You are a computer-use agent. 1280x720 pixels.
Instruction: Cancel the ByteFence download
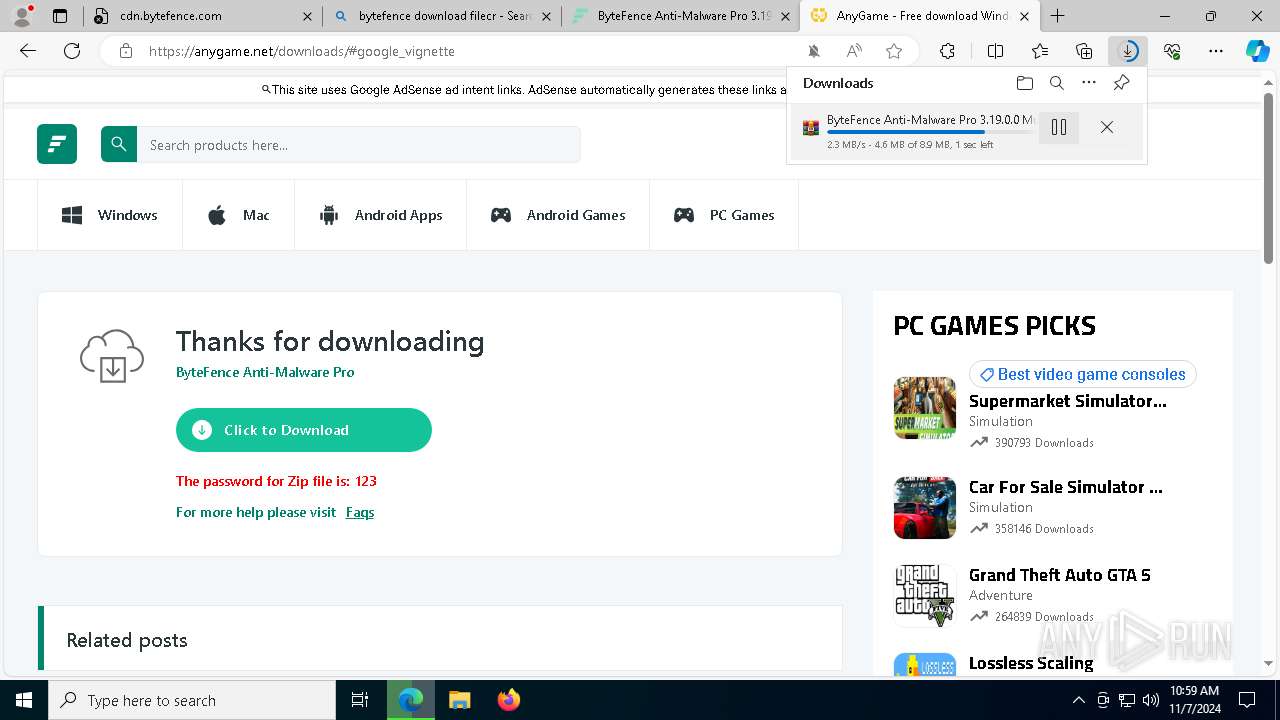tap(1107, 127)
